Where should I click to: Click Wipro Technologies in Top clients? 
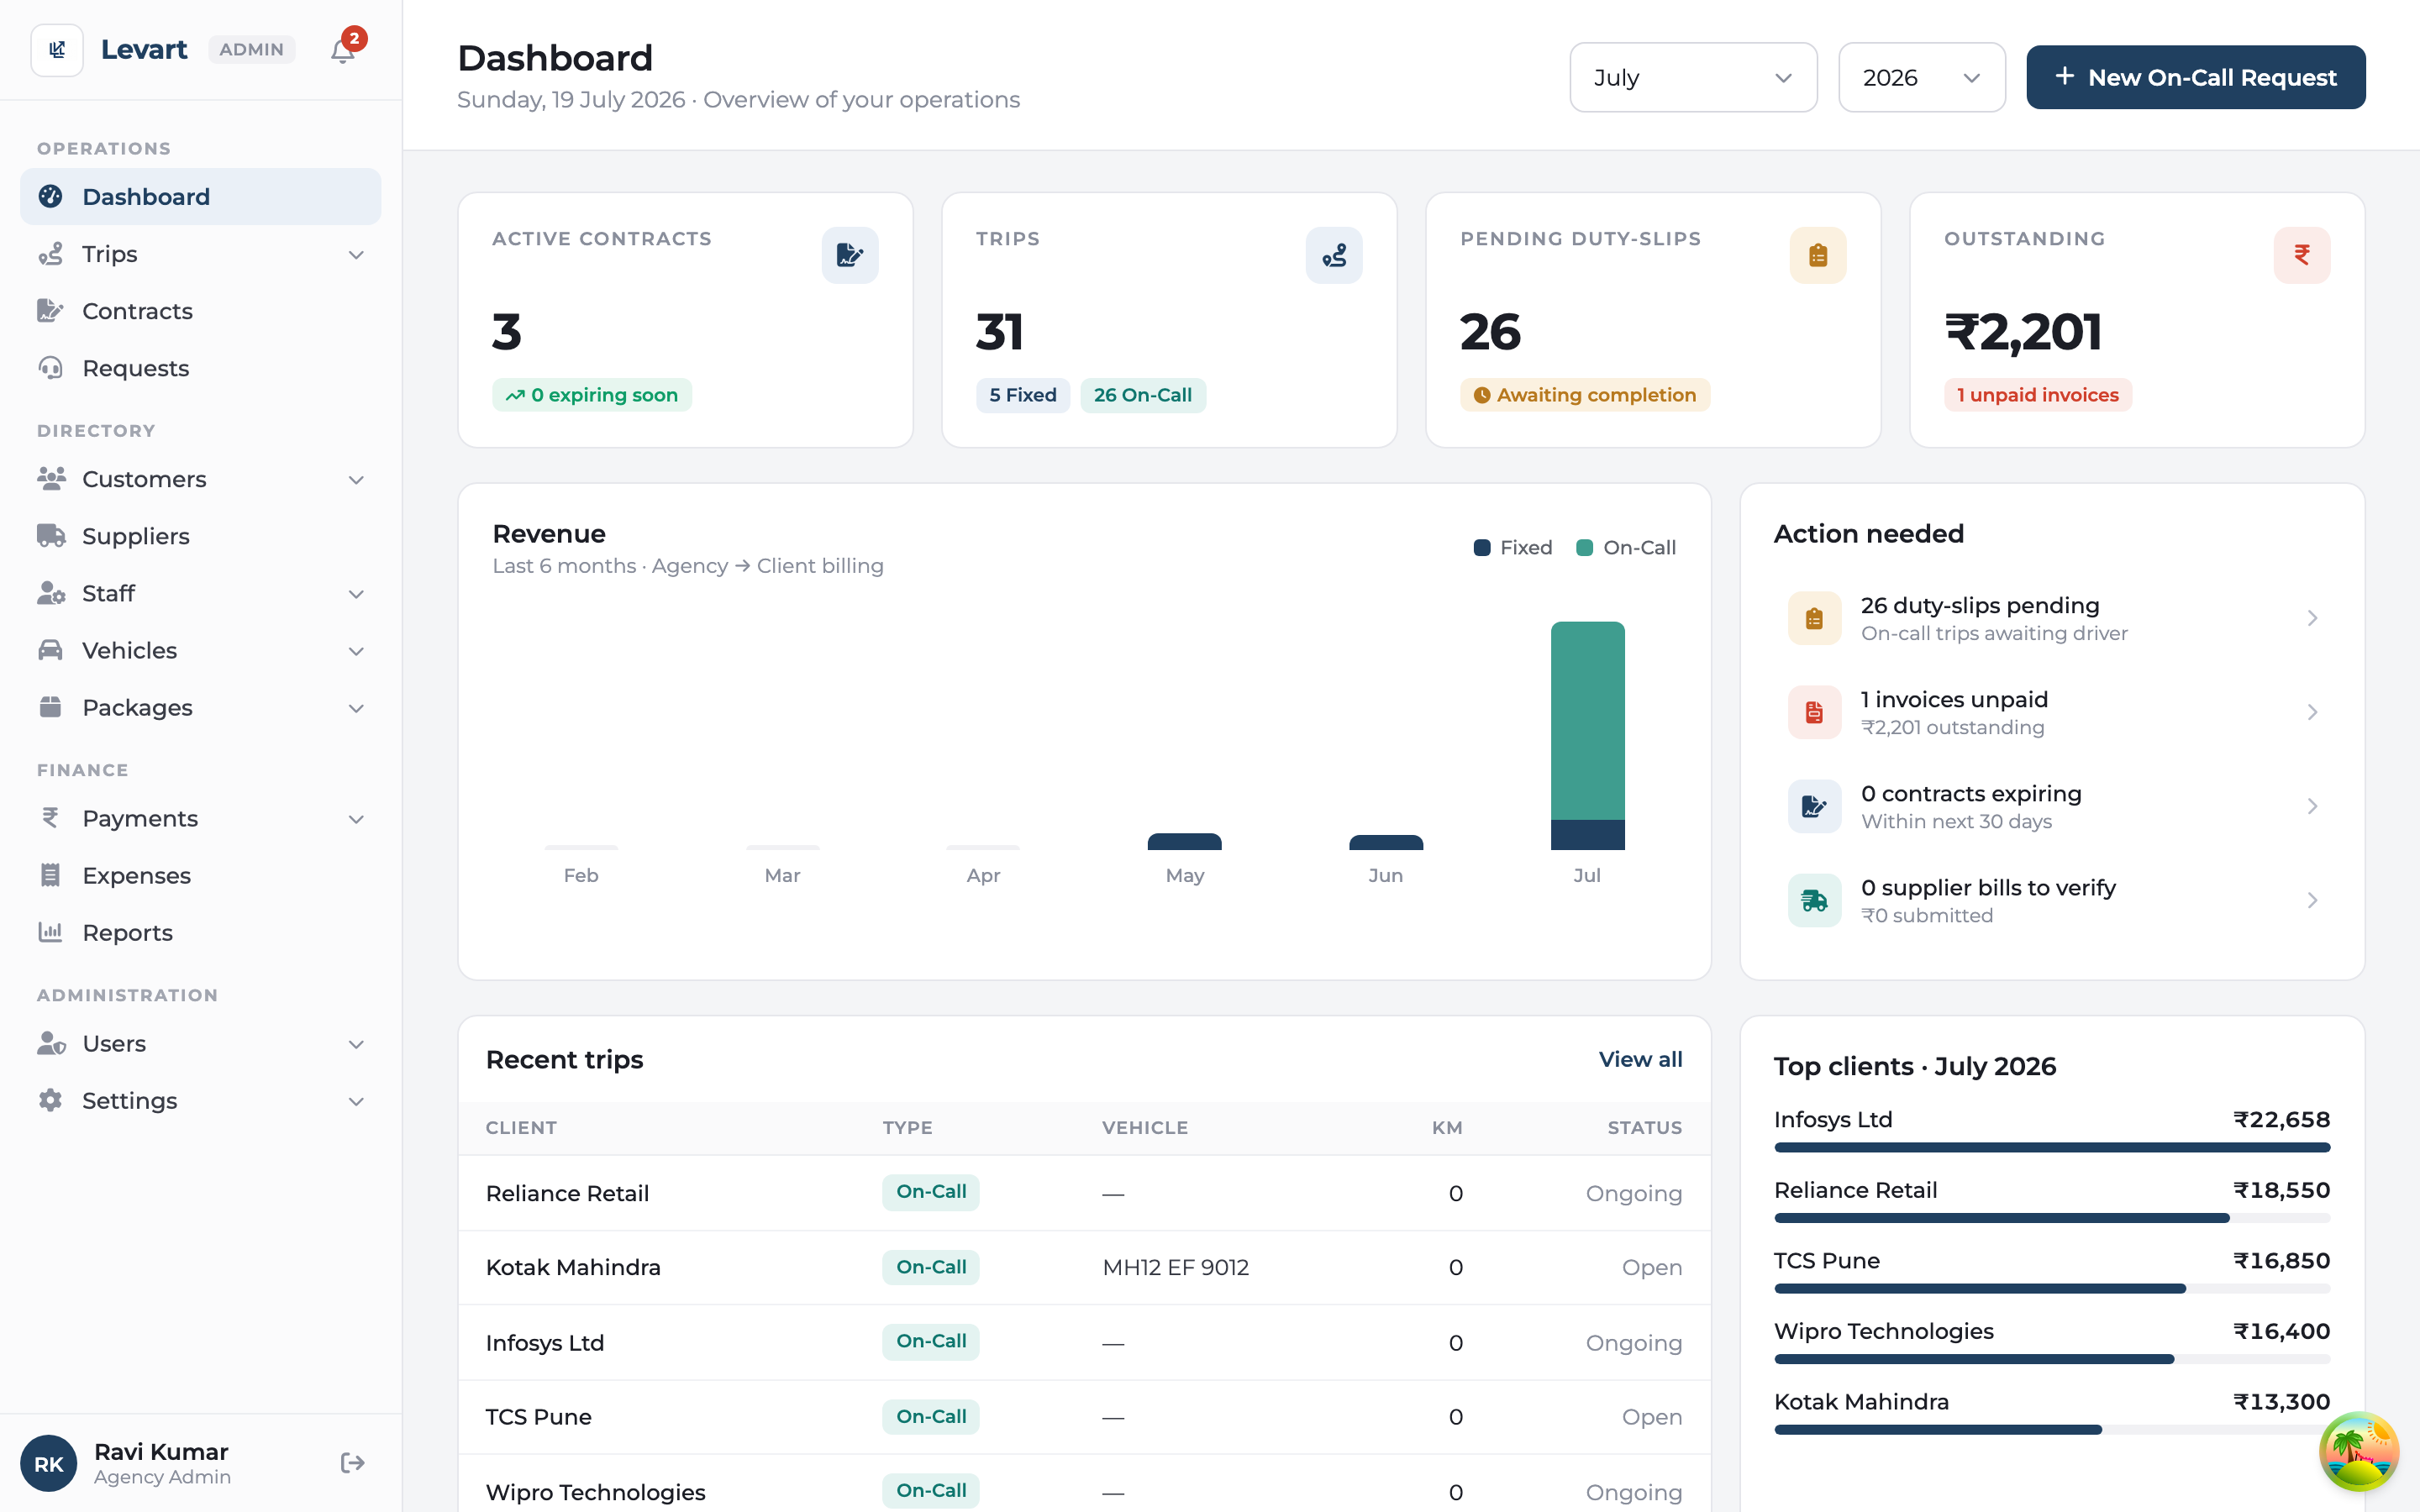[x=1883, y=1331]
